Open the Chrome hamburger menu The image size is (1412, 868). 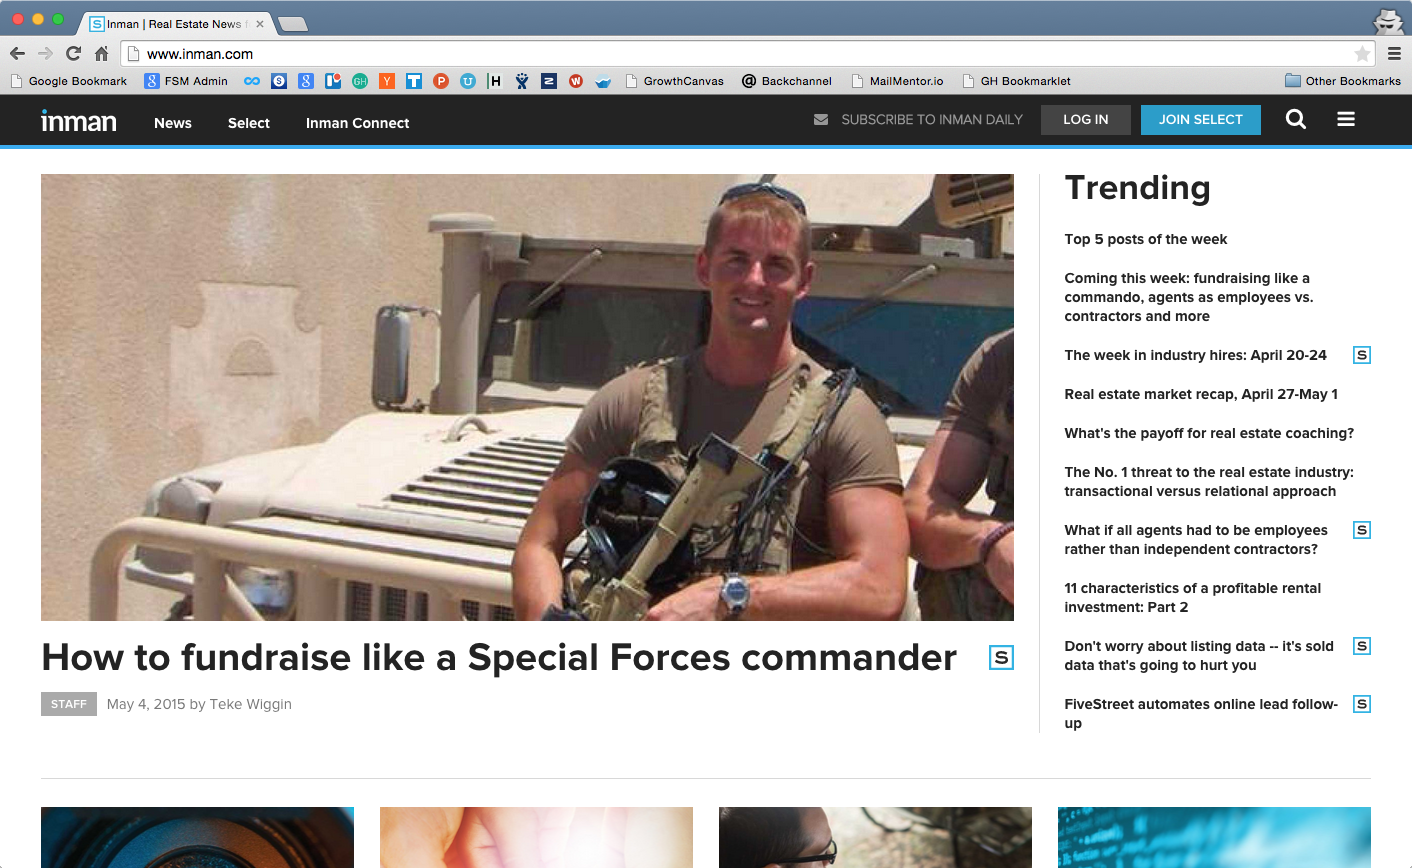1394,54
